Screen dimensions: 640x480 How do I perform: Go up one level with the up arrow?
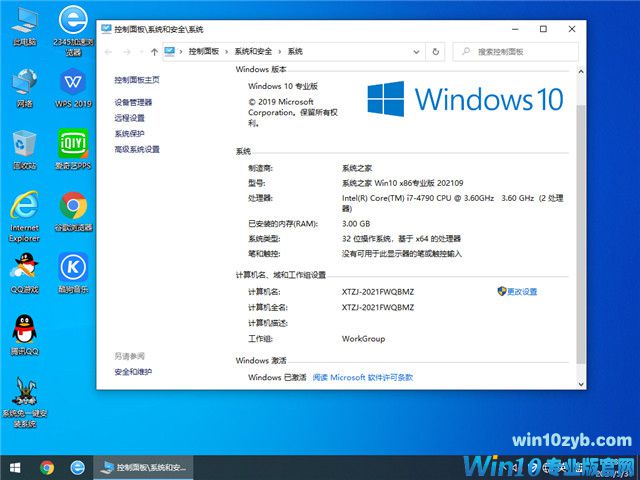click(x=154, y=52)
